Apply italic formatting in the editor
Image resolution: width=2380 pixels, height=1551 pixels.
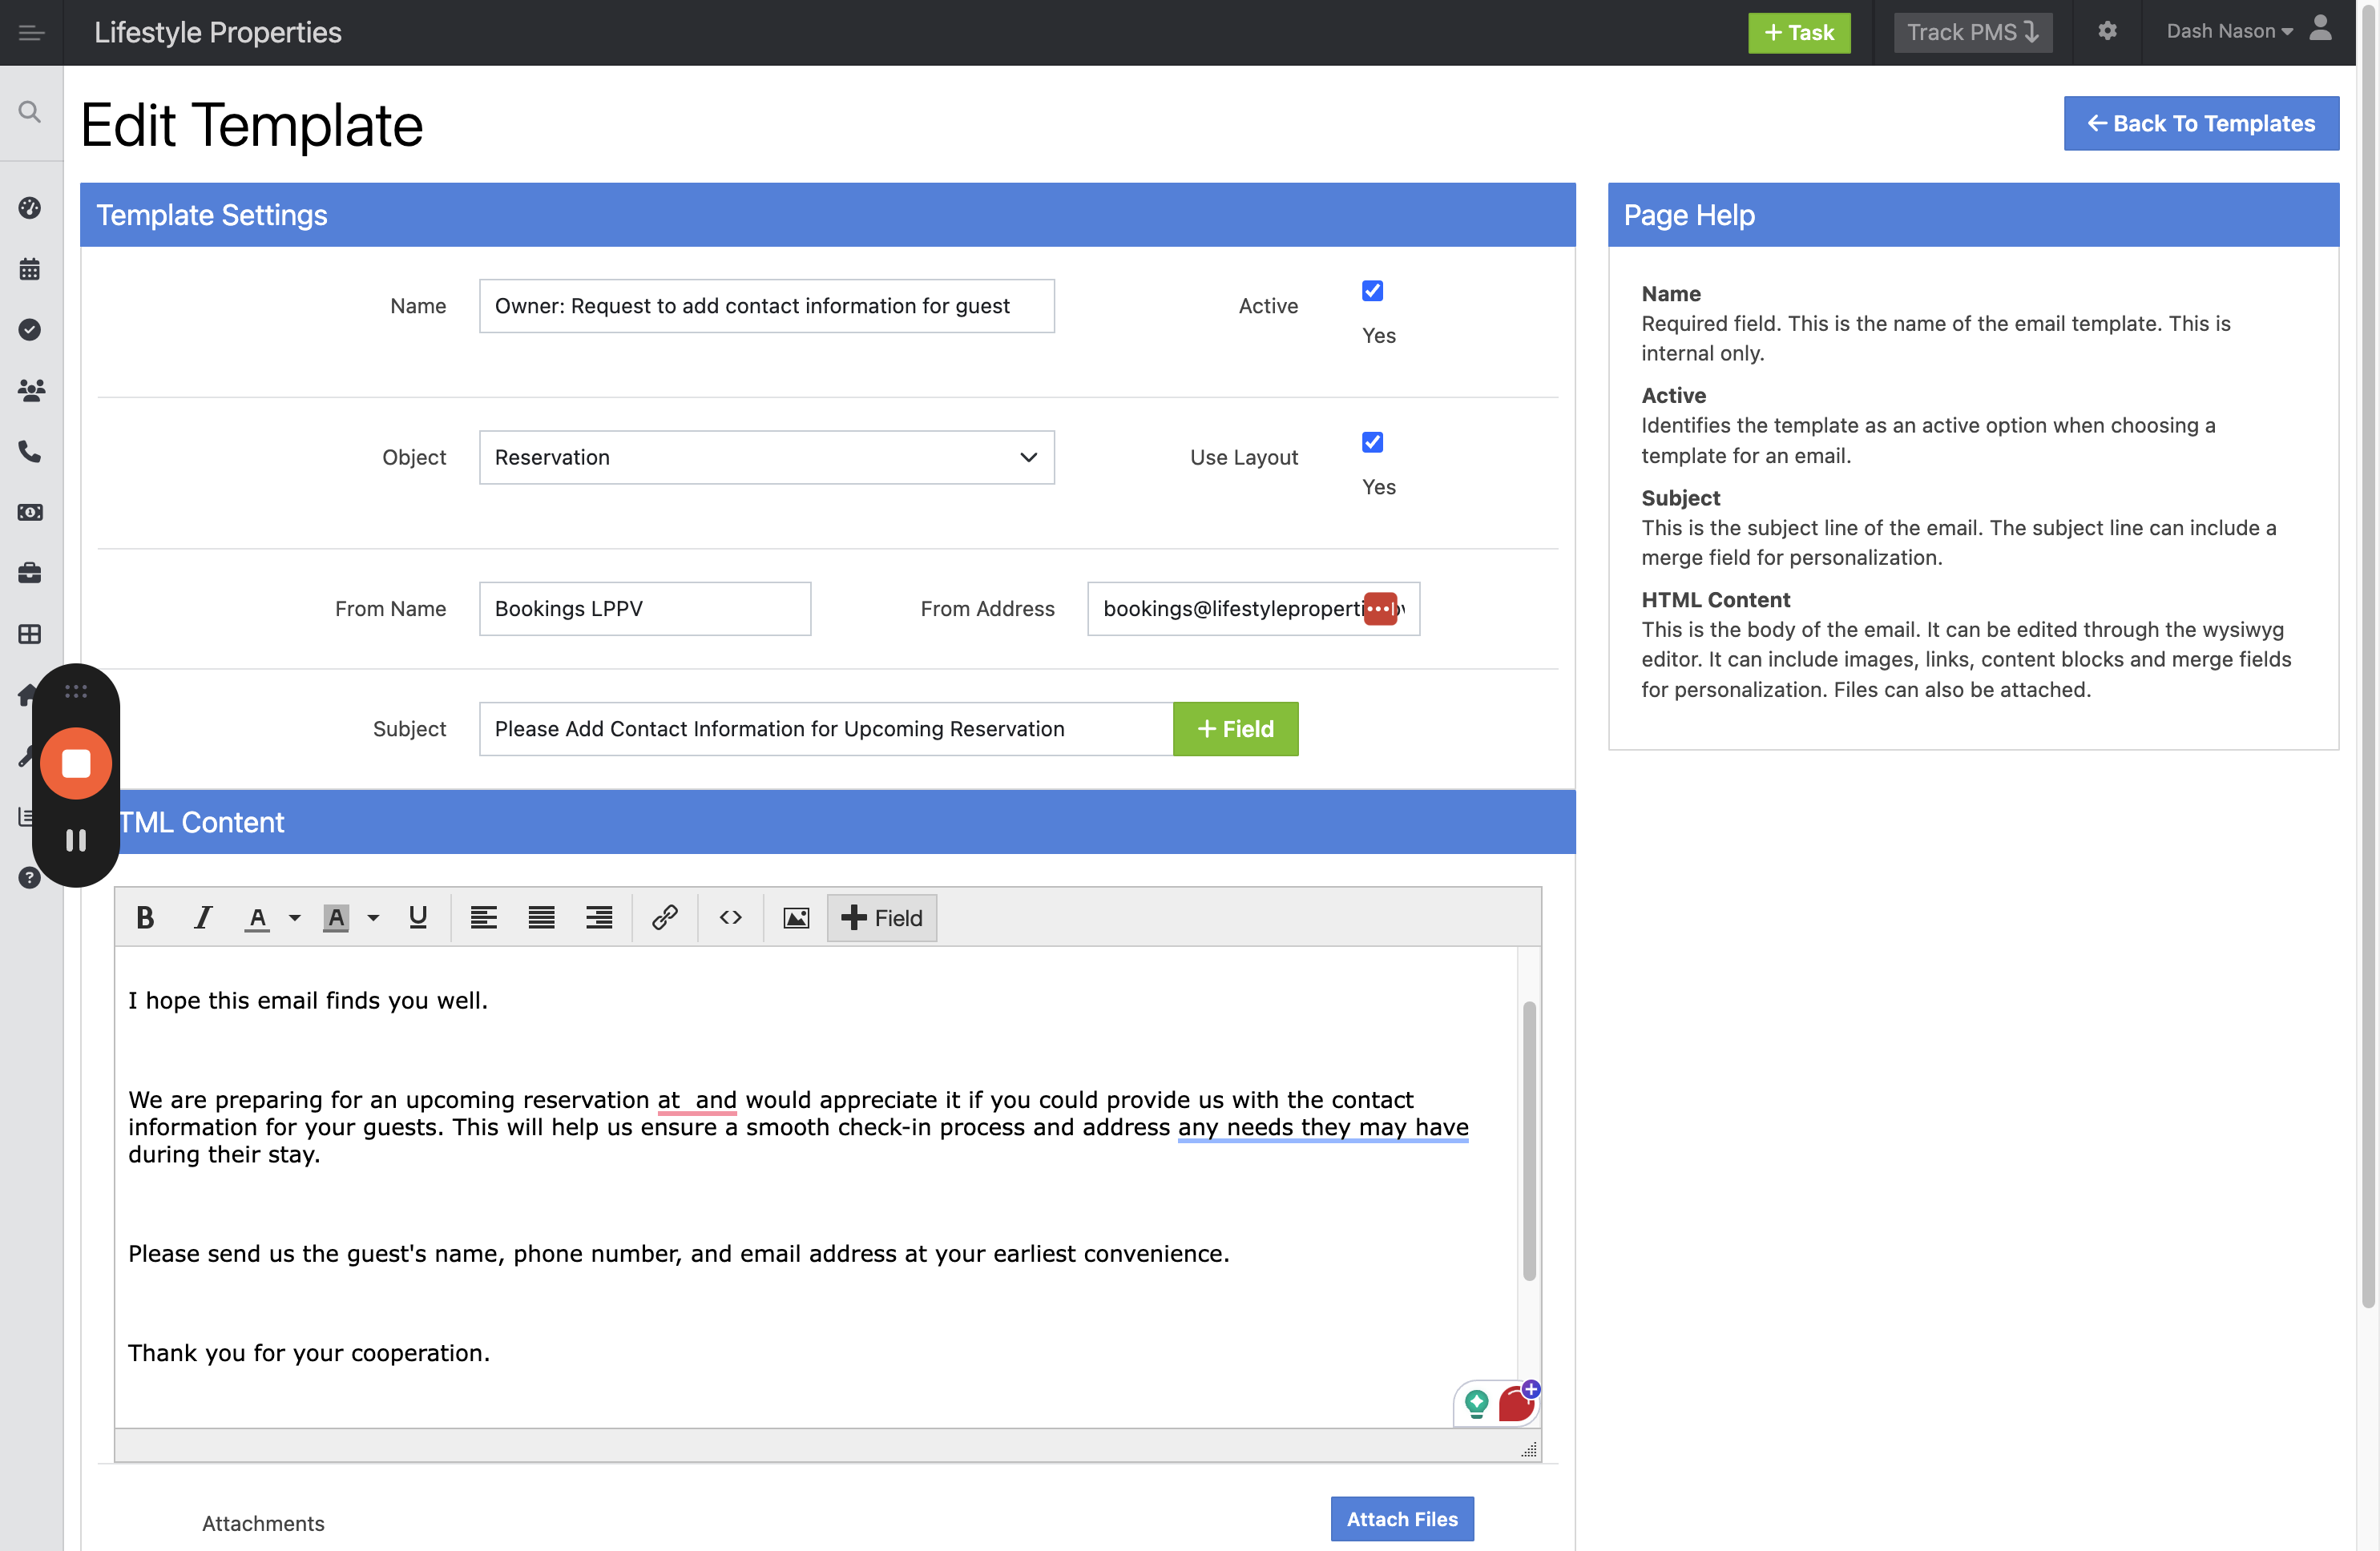pyautogui.click(x=203, y=918)
